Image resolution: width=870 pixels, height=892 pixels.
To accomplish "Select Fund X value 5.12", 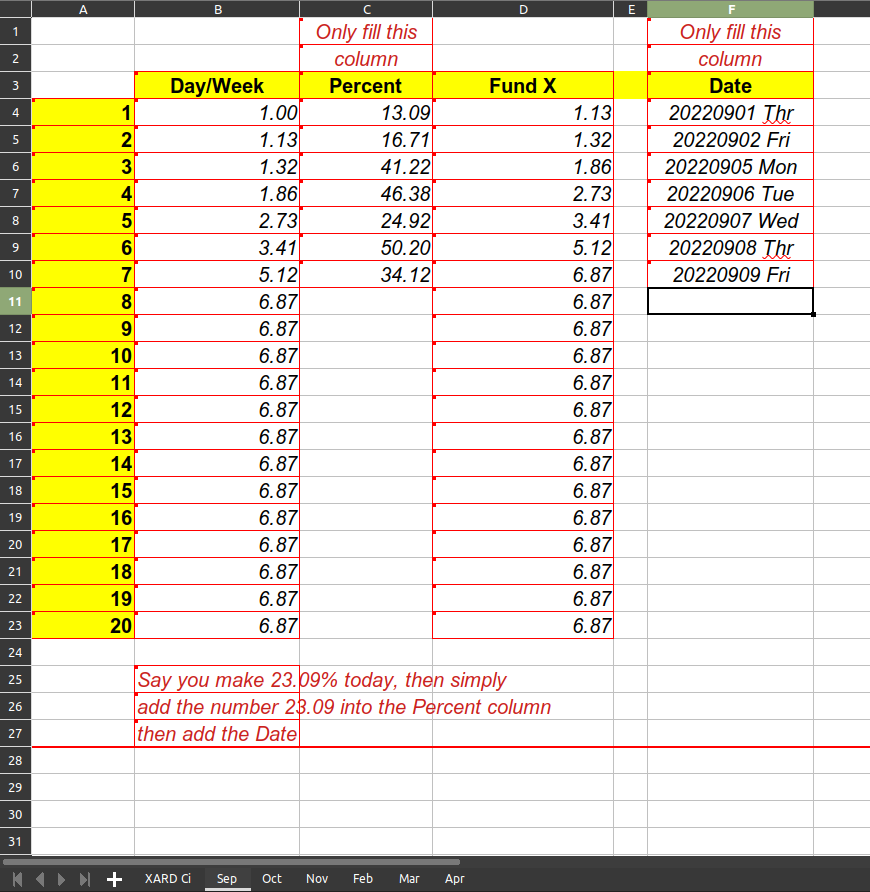I will tap(523, 247).
